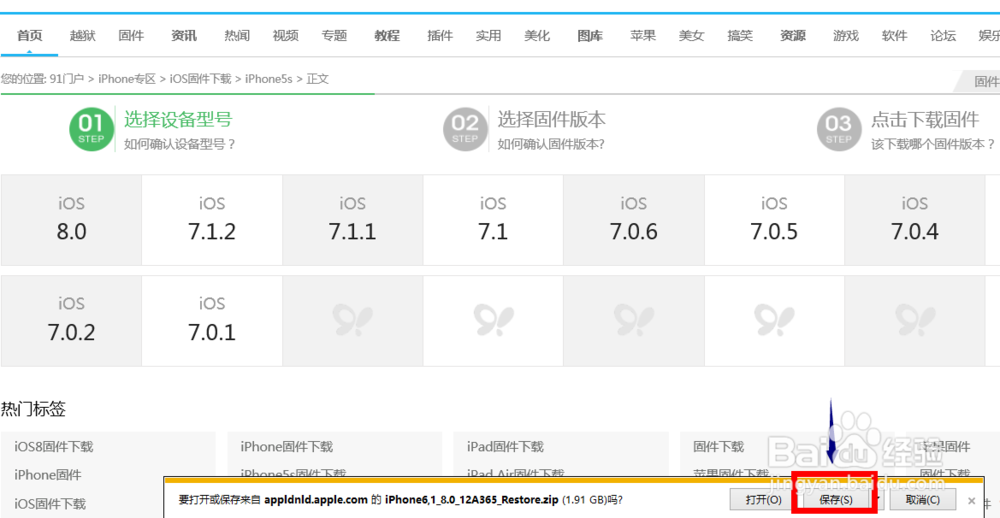Image resolution: width=1000 pixels, height=518 pixels.
Task: Select the 资源 navigation item
Action: [793, 36]
